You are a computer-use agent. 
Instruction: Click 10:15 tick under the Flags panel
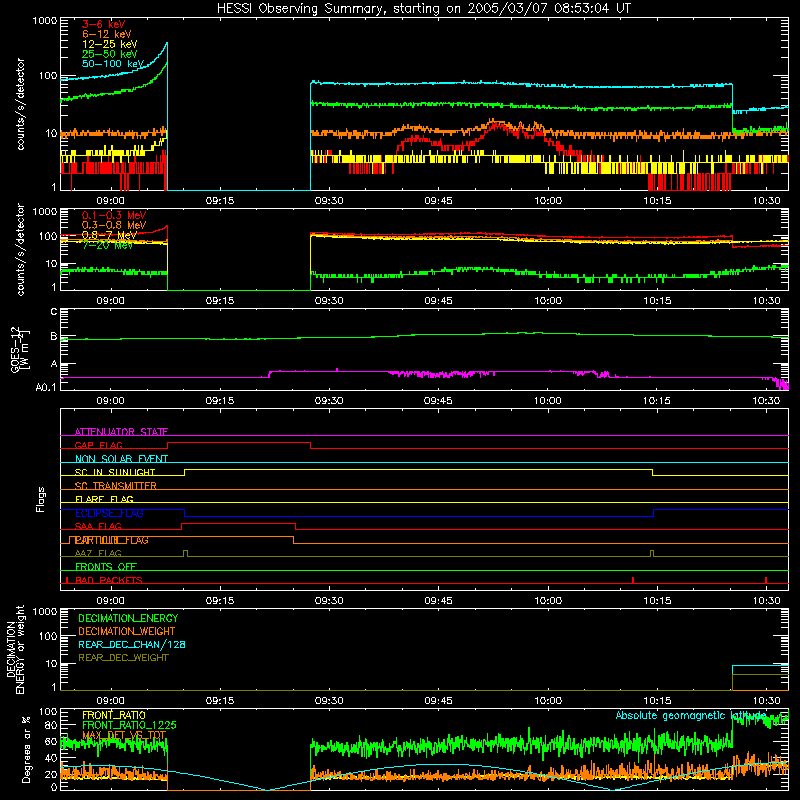[657, 601]
